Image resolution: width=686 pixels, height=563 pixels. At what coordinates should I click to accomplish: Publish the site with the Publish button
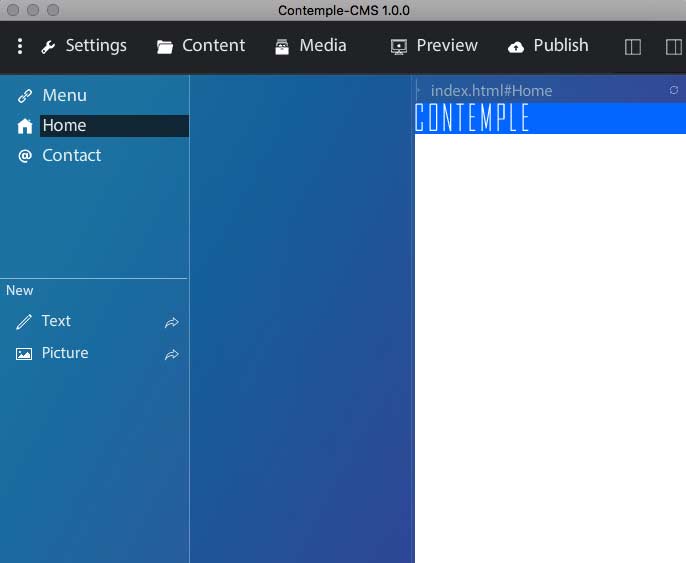[548, 46]
